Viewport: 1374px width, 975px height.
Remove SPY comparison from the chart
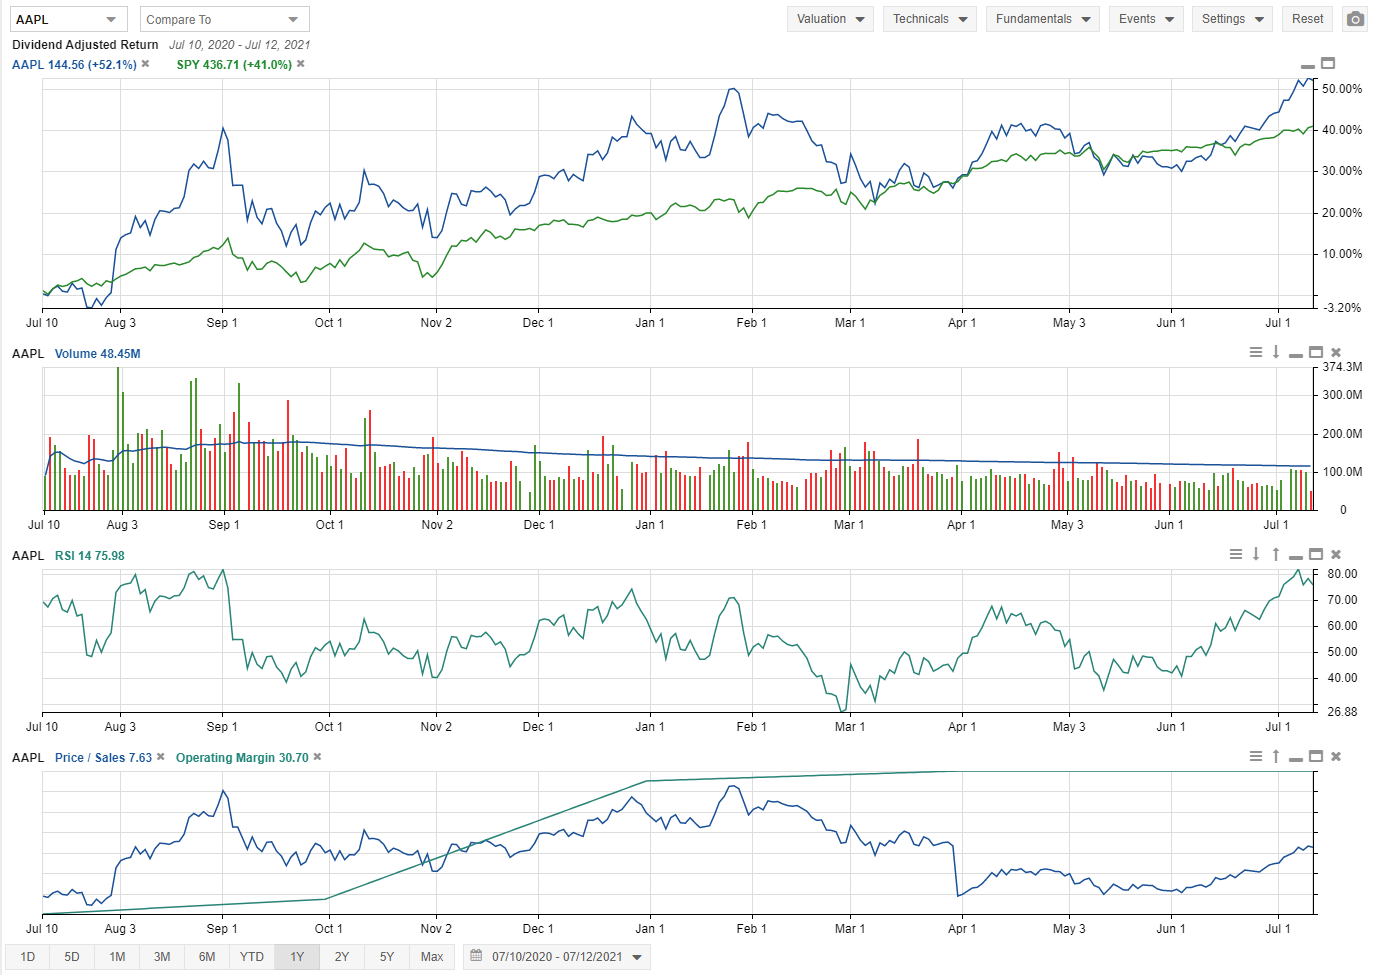coord(301,64)
